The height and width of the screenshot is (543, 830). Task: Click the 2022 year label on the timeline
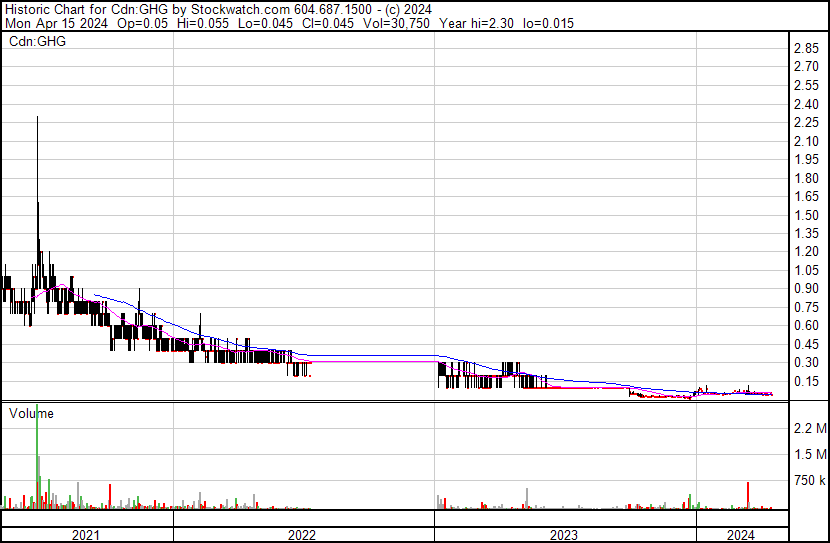(x=302, y=535)
